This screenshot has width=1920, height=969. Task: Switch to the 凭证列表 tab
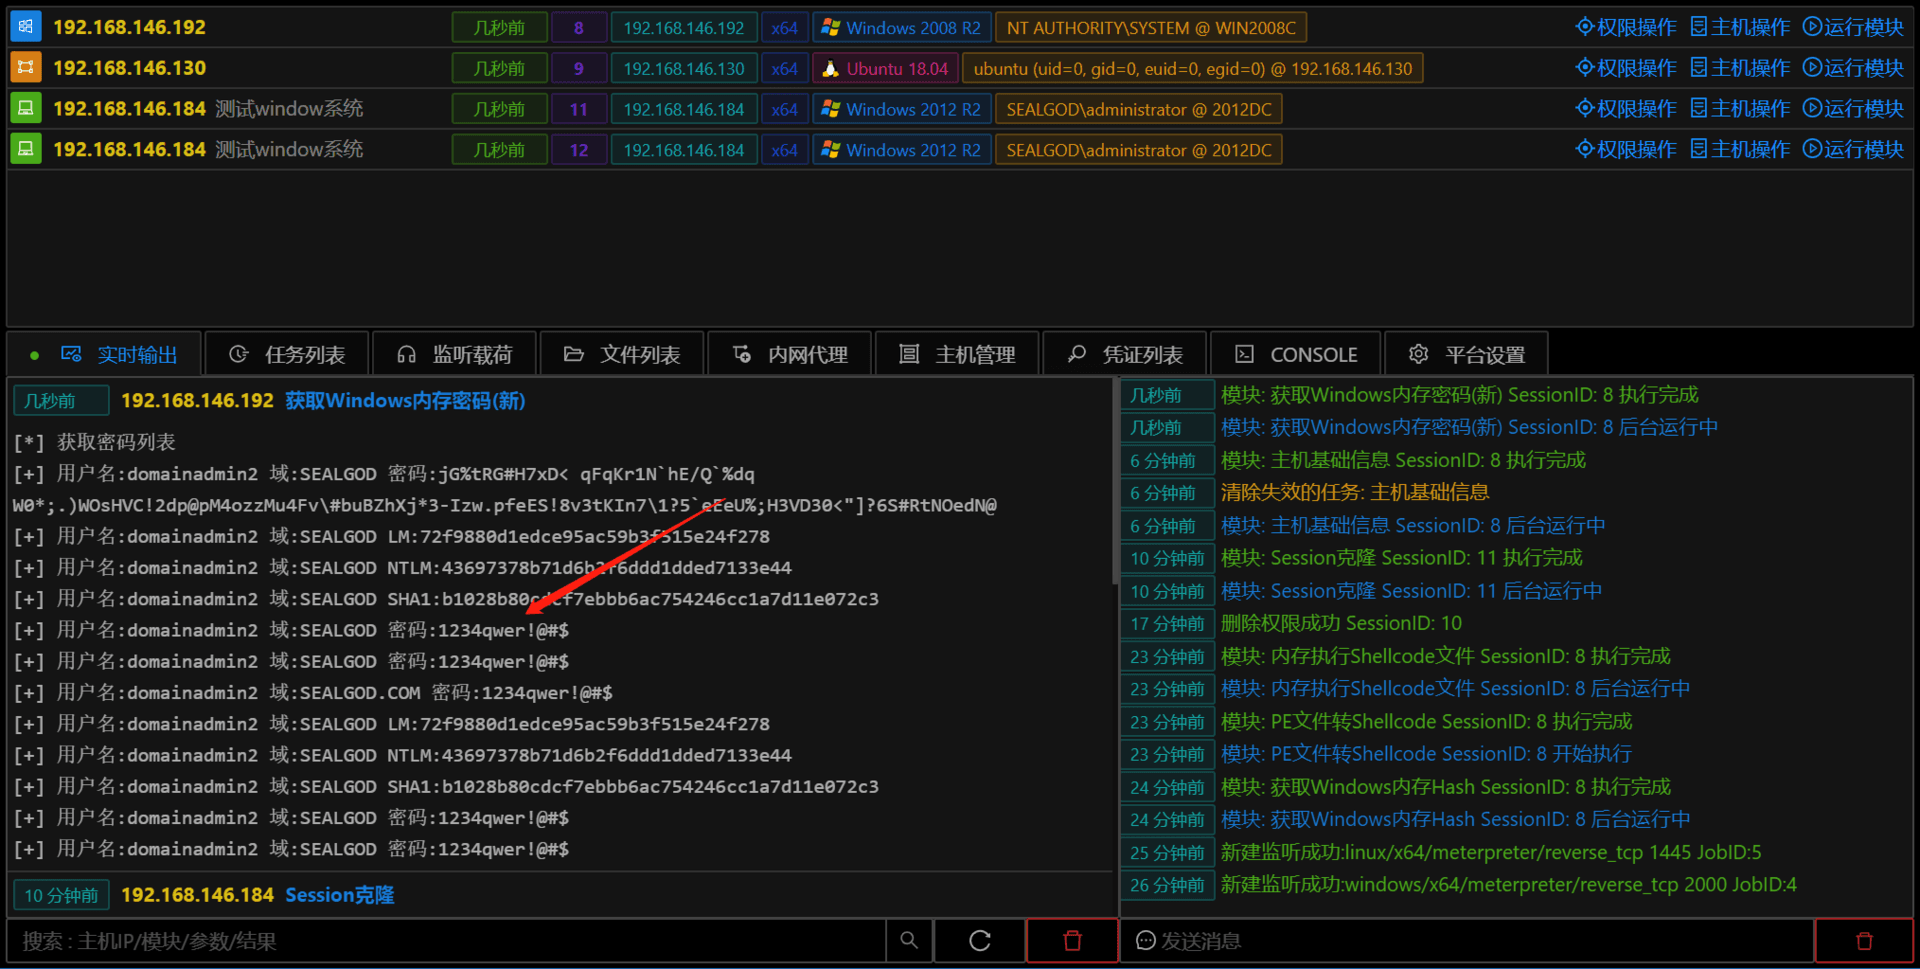click(x=1125, y=354)
